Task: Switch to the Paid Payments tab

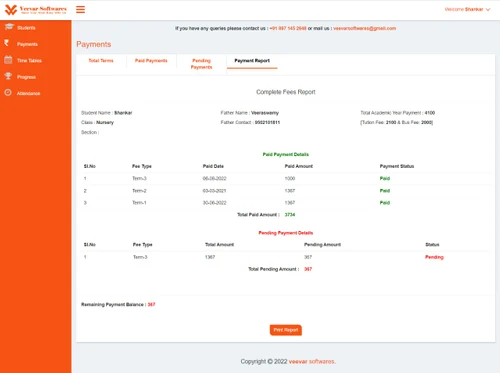Action: click(151, 61)
